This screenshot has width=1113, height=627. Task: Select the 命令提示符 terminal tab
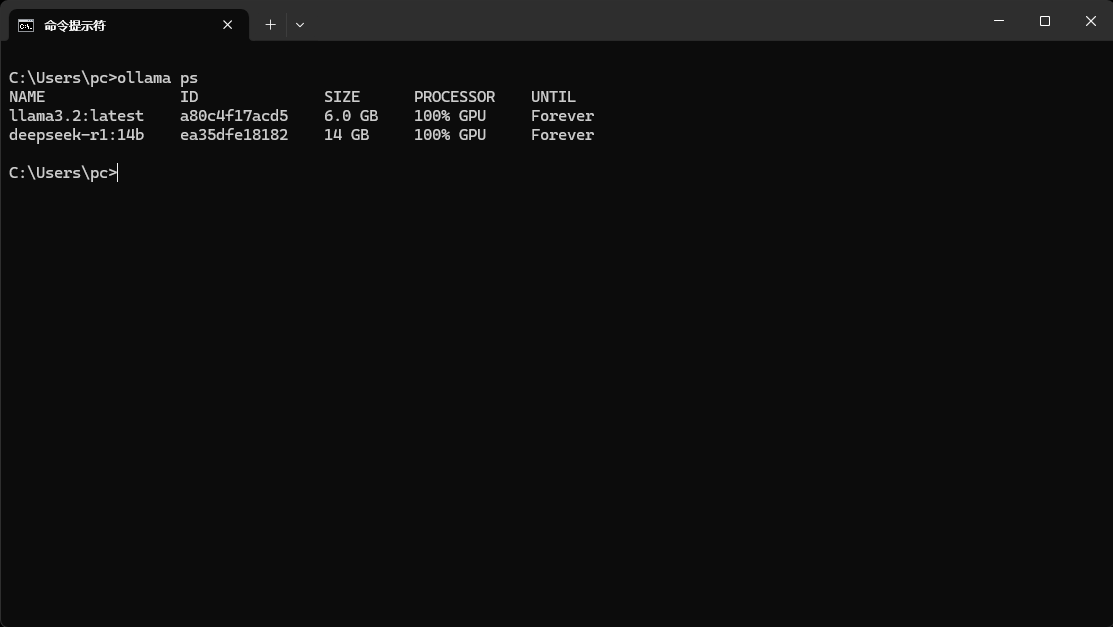tap(128, 25)
